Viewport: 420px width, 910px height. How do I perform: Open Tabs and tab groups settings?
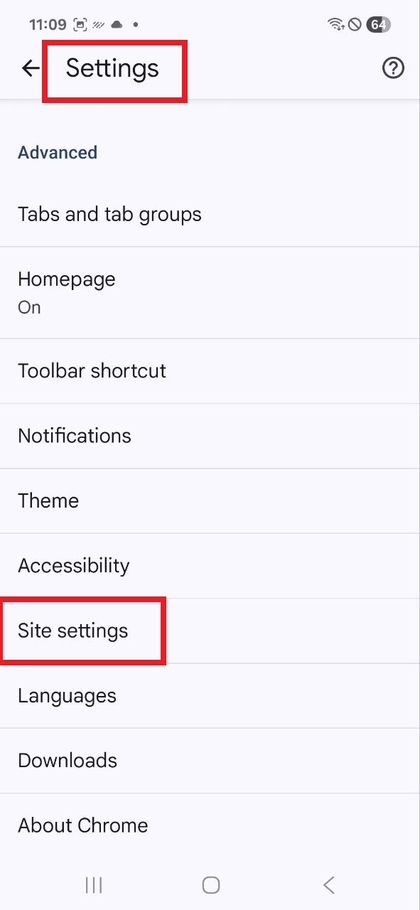(210, 214)
